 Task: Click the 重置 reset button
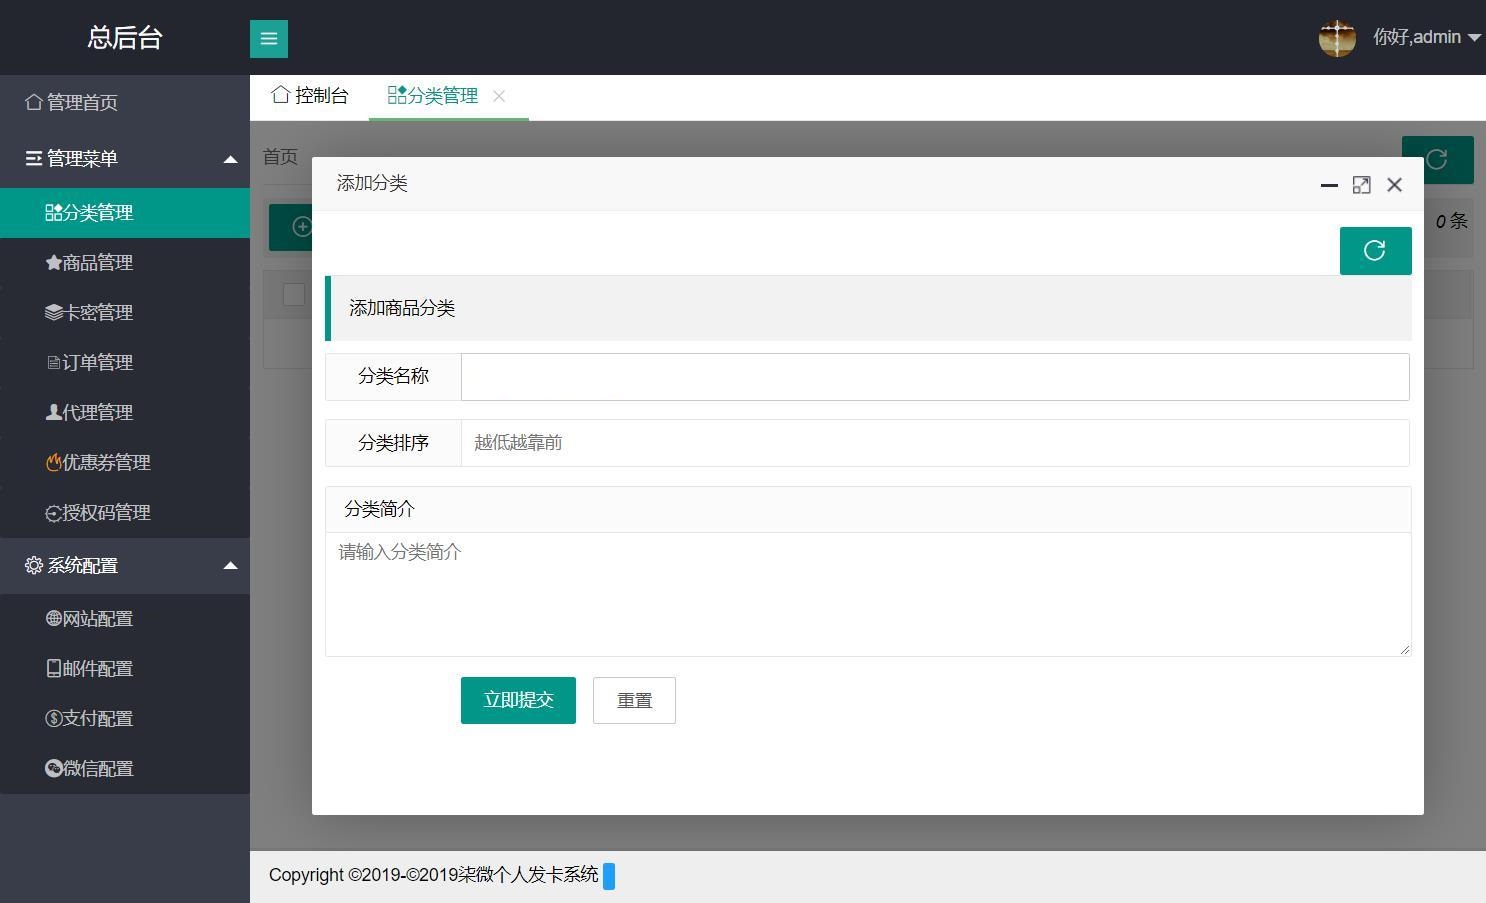(x=634, y=700)
